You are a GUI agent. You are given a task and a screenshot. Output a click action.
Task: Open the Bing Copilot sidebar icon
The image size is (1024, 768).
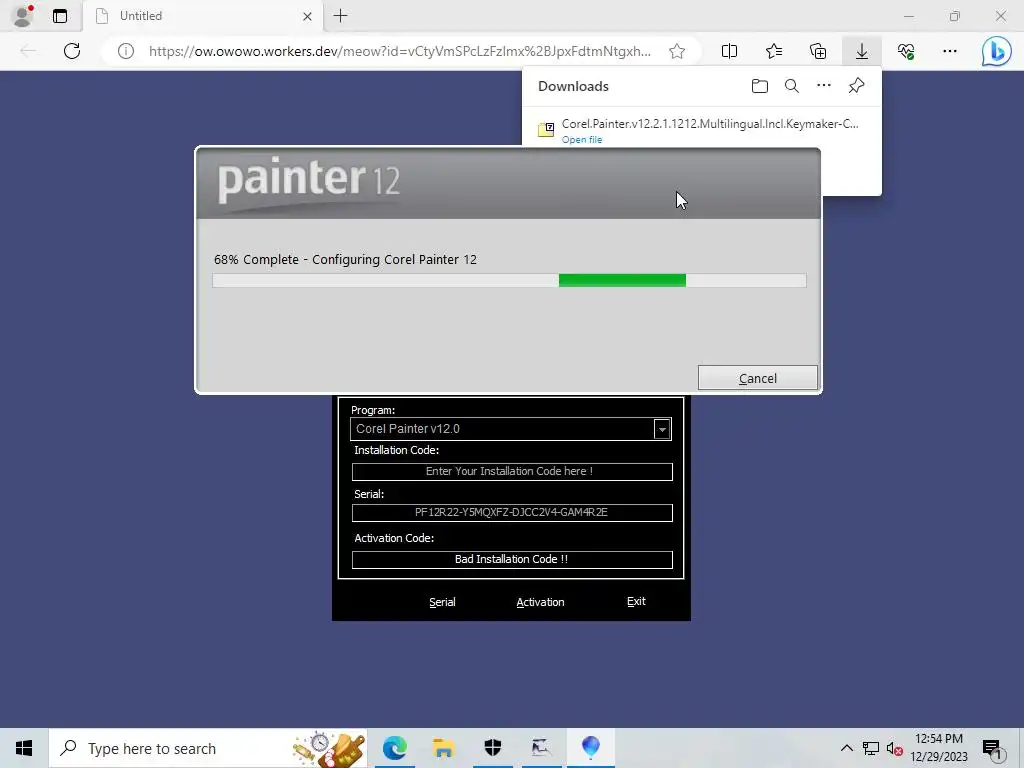(x=997, y=51)
